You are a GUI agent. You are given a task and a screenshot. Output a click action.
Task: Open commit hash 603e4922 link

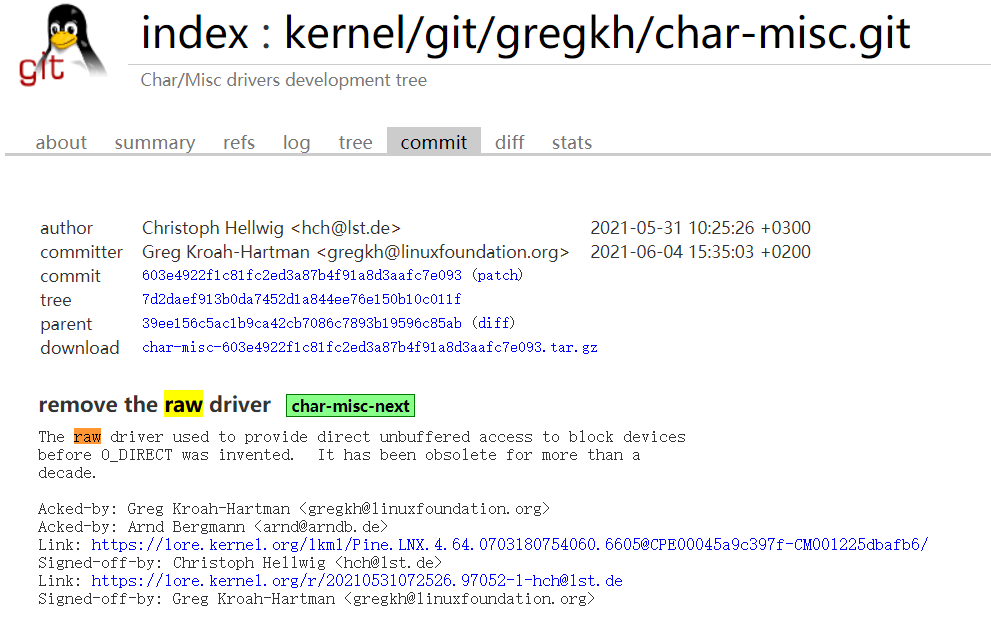click(302, 276)
